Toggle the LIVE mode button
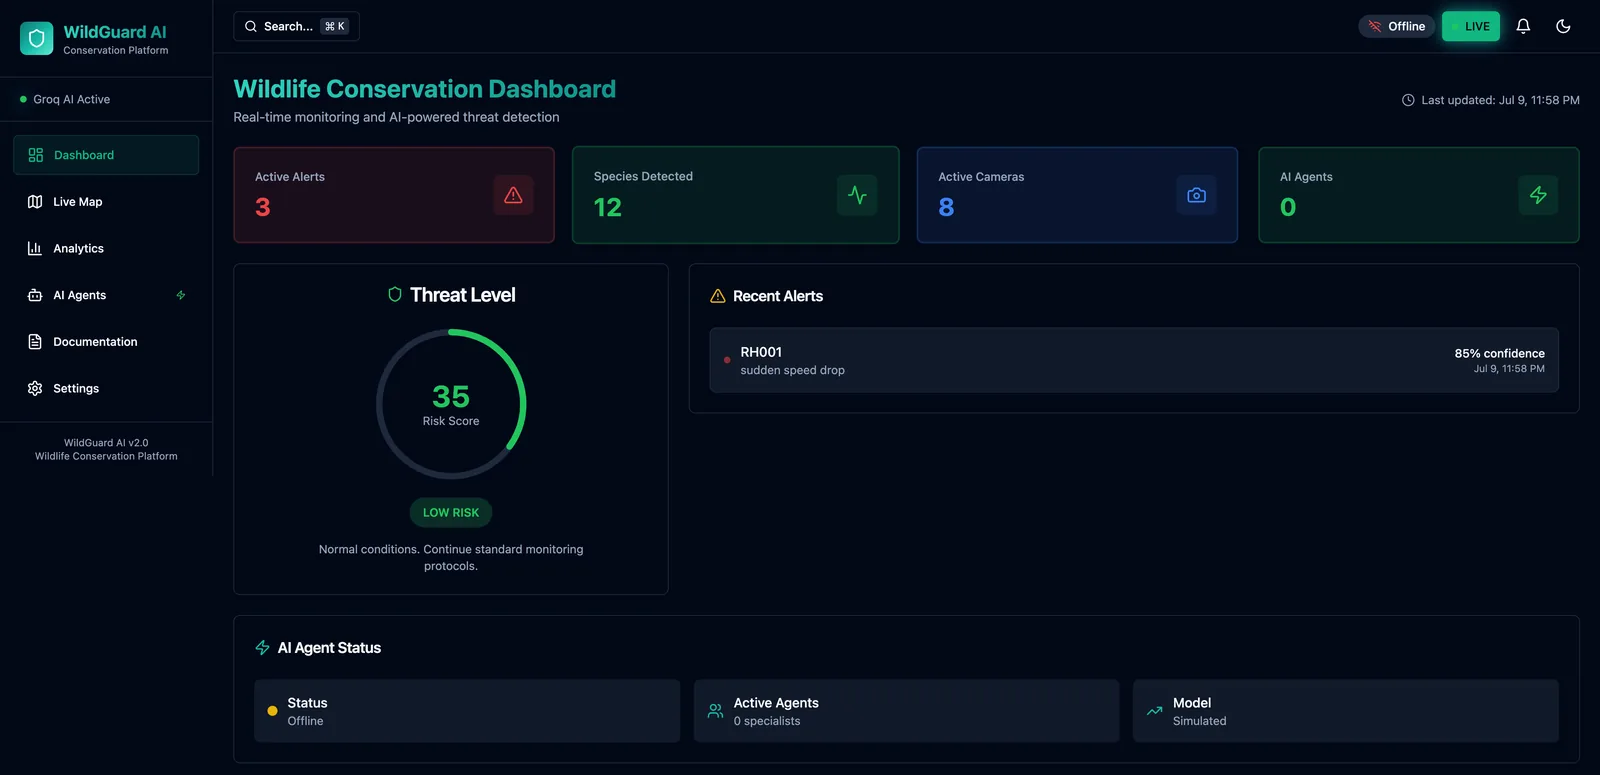Screen dimensions: 1600x775 coord(1471,26)
